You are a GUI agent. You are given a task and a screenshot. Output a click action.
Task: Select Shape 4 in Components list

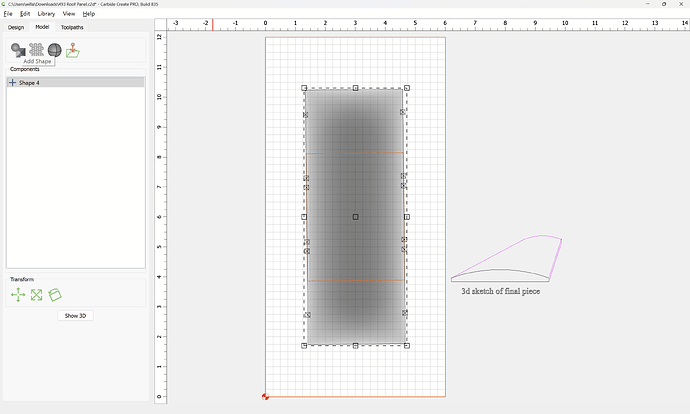pos(30,83)
